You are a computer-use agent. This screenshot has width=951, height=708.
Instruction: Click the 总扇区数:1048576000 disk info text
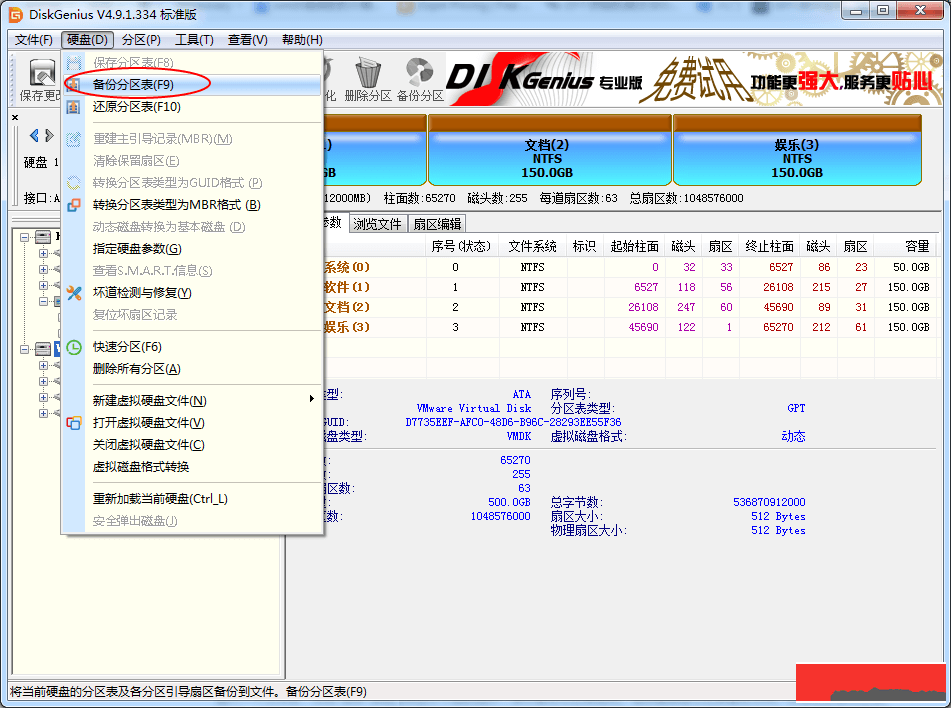coord(686,198)
